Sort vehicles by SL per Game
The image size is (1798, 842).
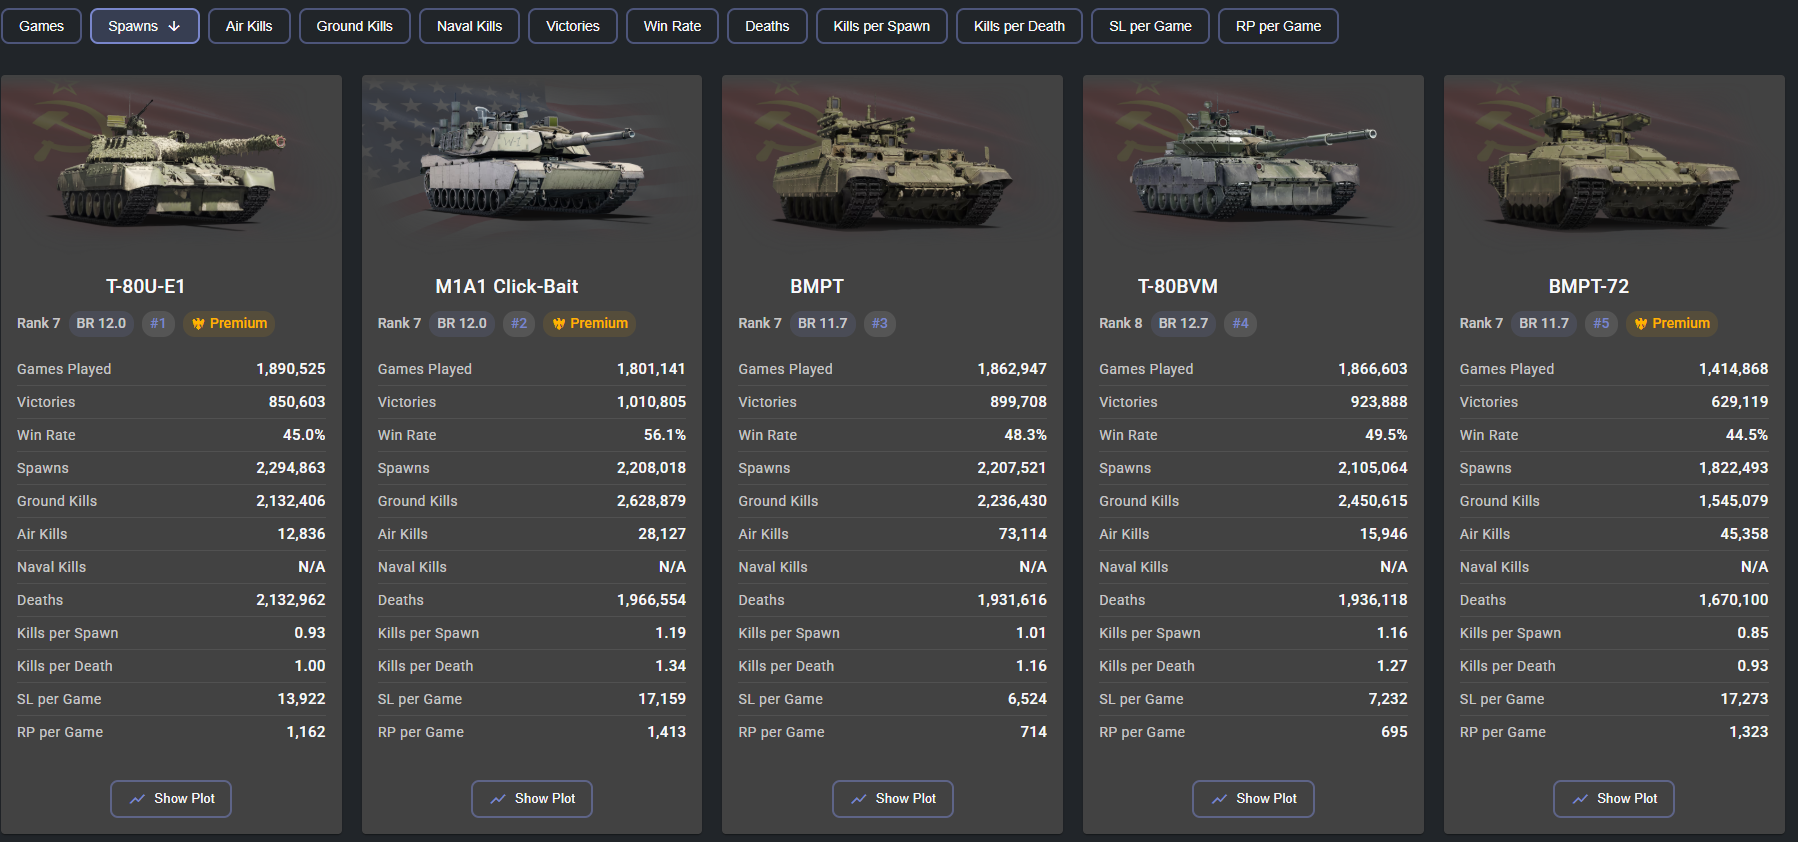tap(1150, 26)
